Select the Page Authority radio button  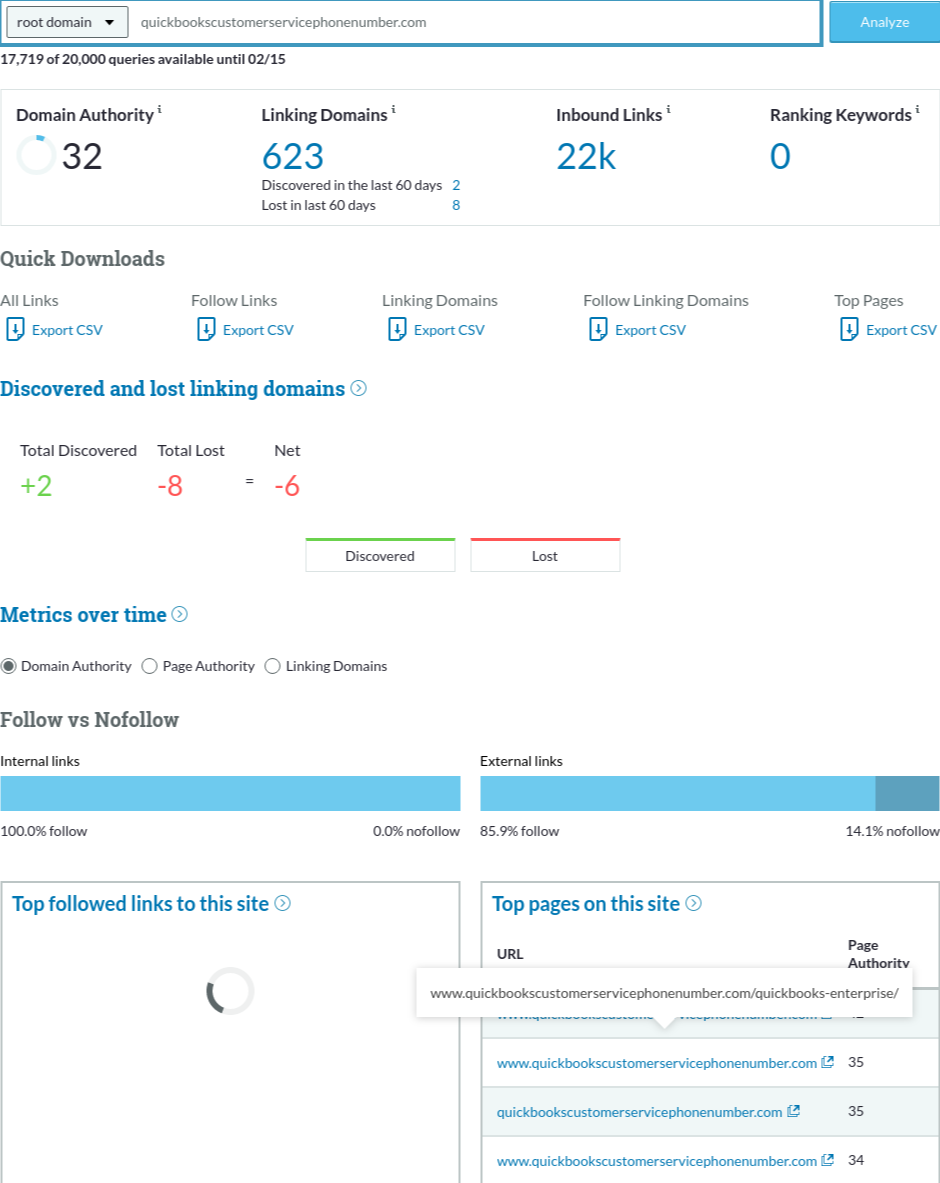pyautogui.click(x=149, y=666)
